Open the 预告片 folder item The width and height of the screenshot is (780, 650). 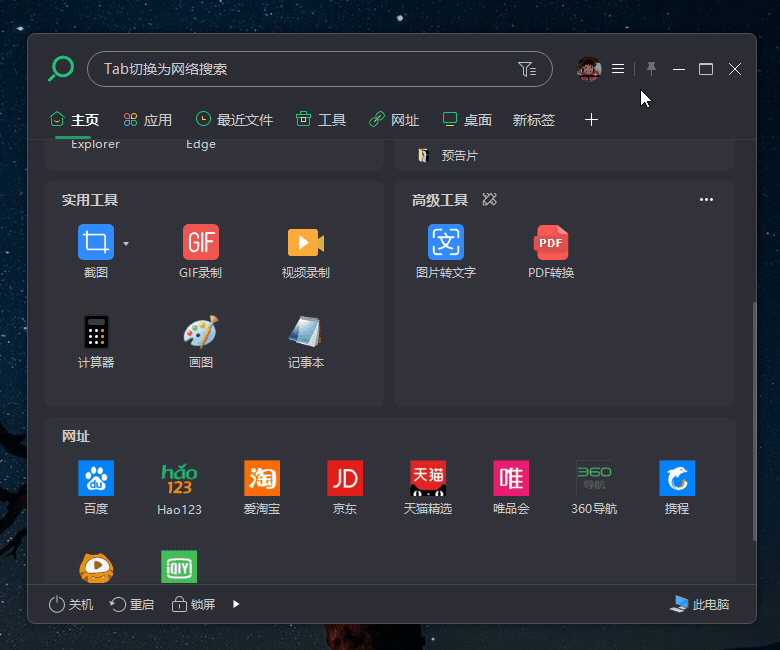coord(448,156)
